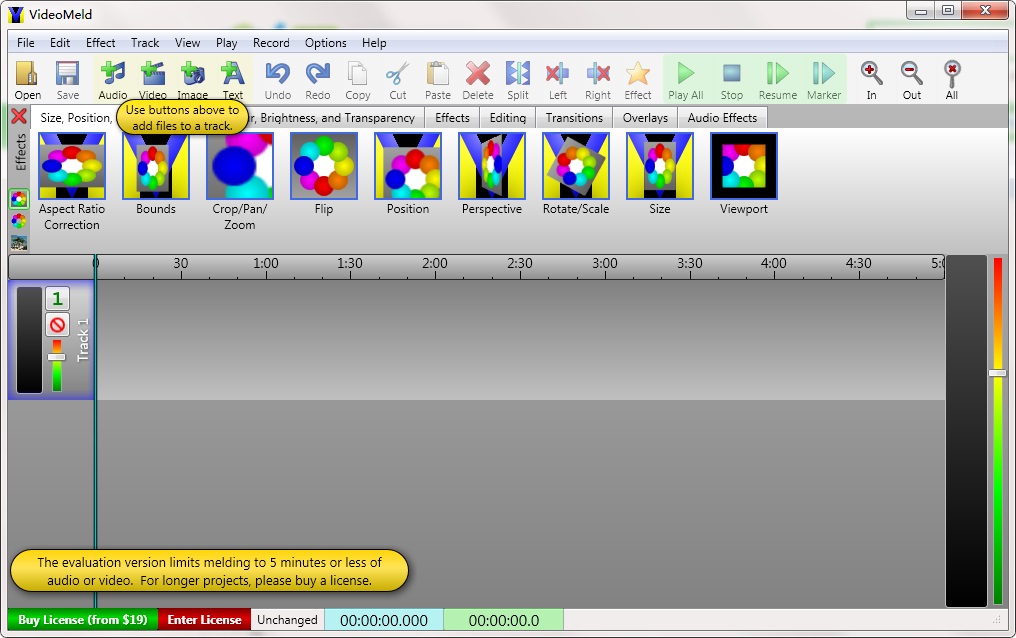
Task: Open the Play menu
Action: pyautogui.click(x=226, y=43)
